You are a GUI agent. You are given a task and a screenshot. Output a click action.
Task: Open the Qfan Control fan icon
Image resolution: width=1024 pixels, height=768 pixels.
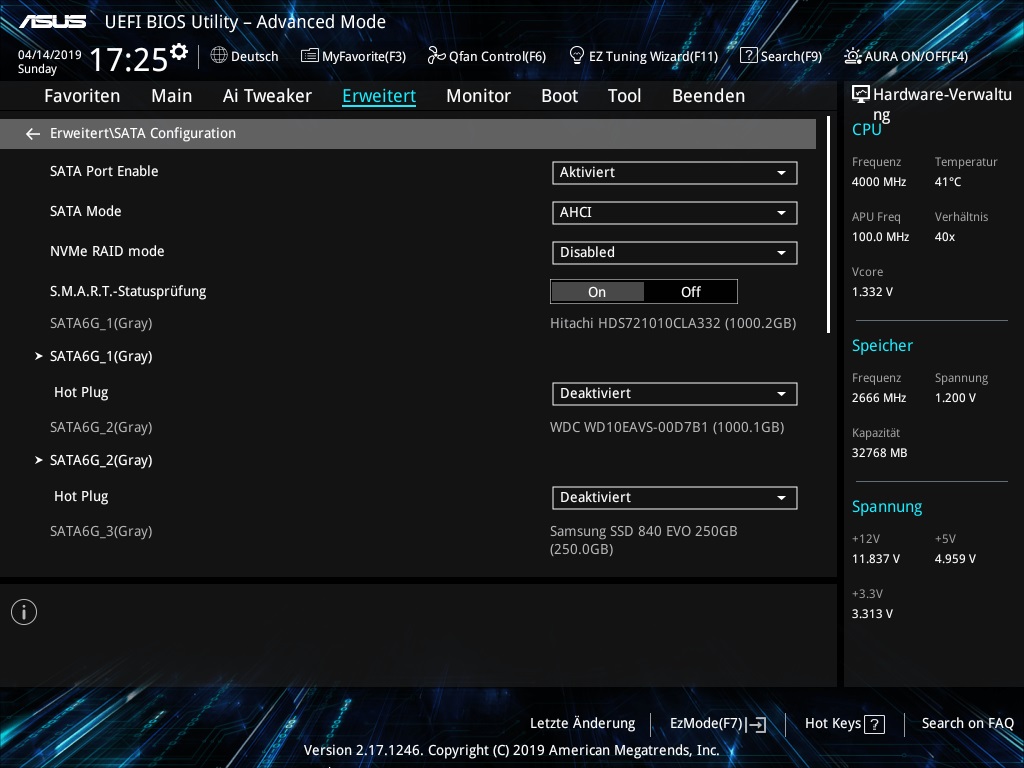(436, 56)
